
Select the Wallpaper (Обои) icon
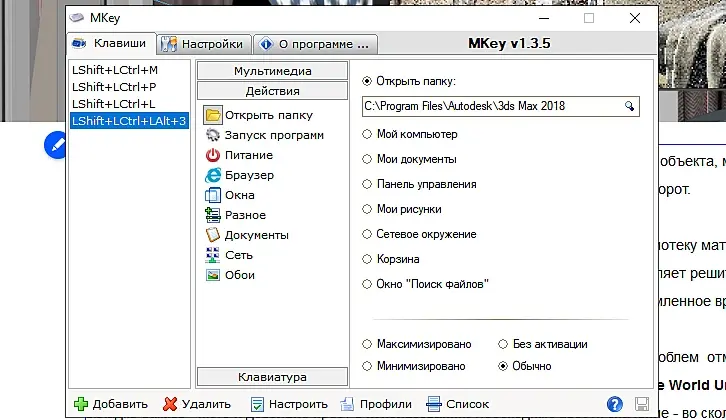click(x=212, y=275)
